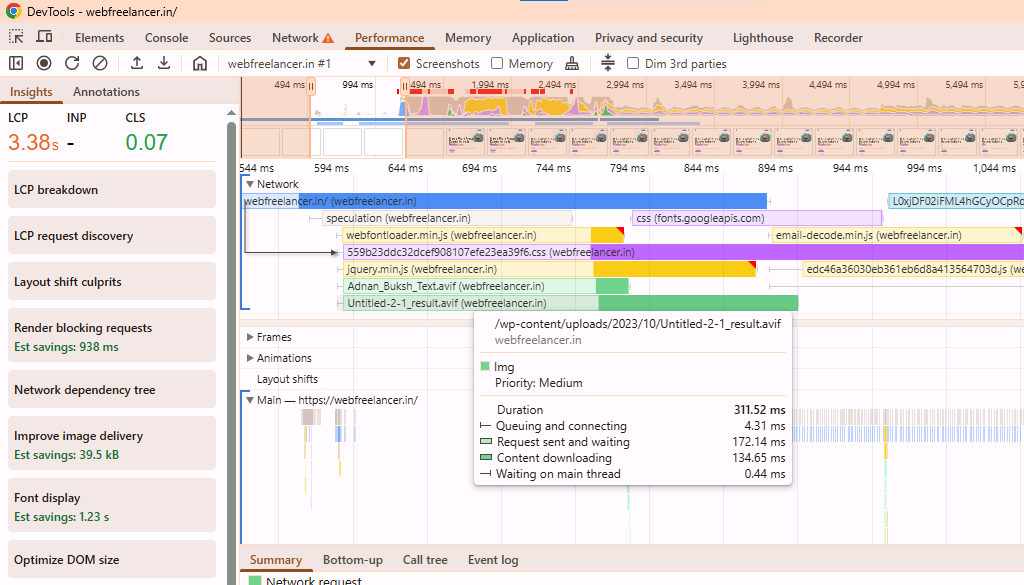This screenshot has height=585, width=1024.
Task: Upload a trace file
Action: (x=137, y=63)
